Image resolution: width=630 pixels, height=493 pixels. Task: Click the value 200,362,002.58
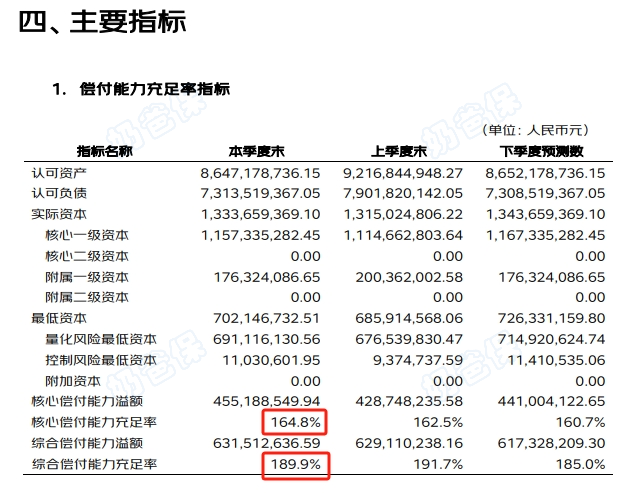pos(409,277)
